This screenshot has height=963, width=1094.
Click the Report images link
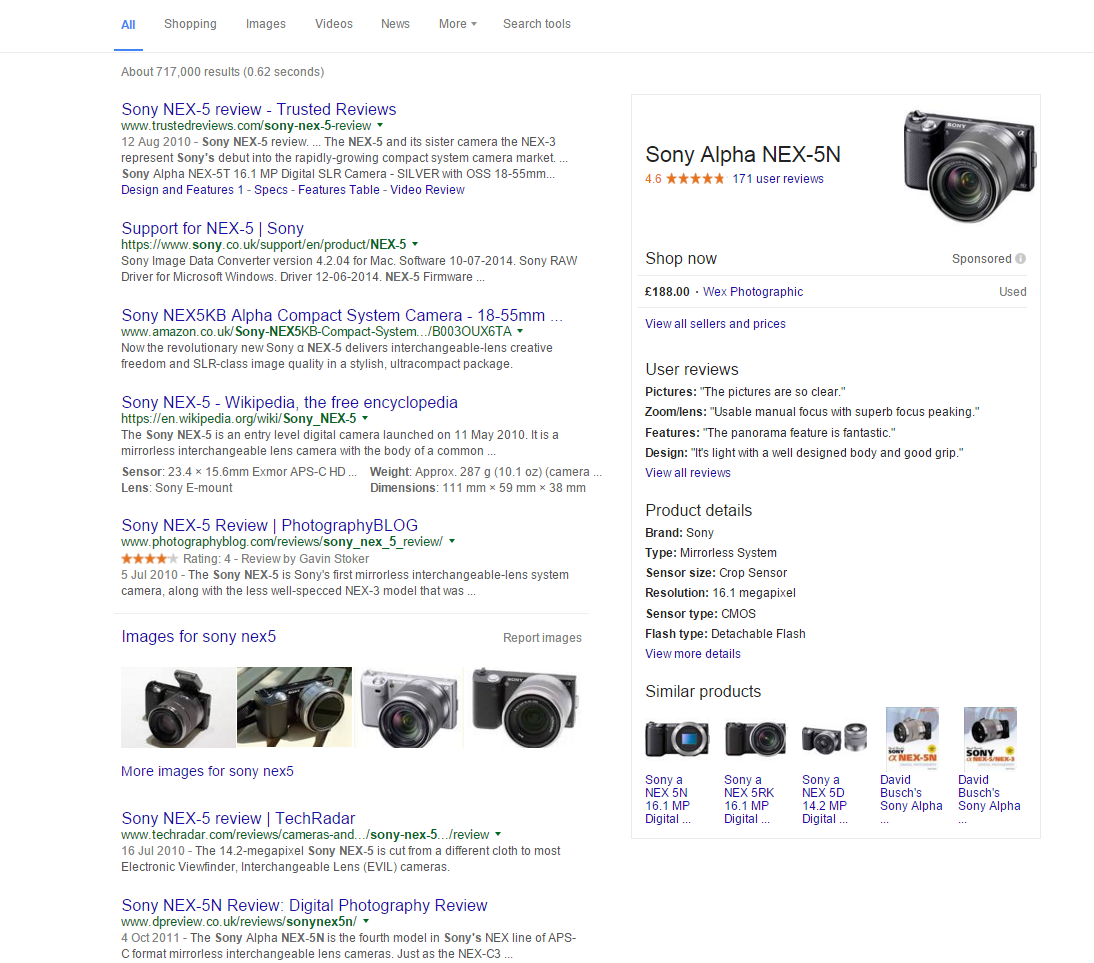(x=542, y=638)
